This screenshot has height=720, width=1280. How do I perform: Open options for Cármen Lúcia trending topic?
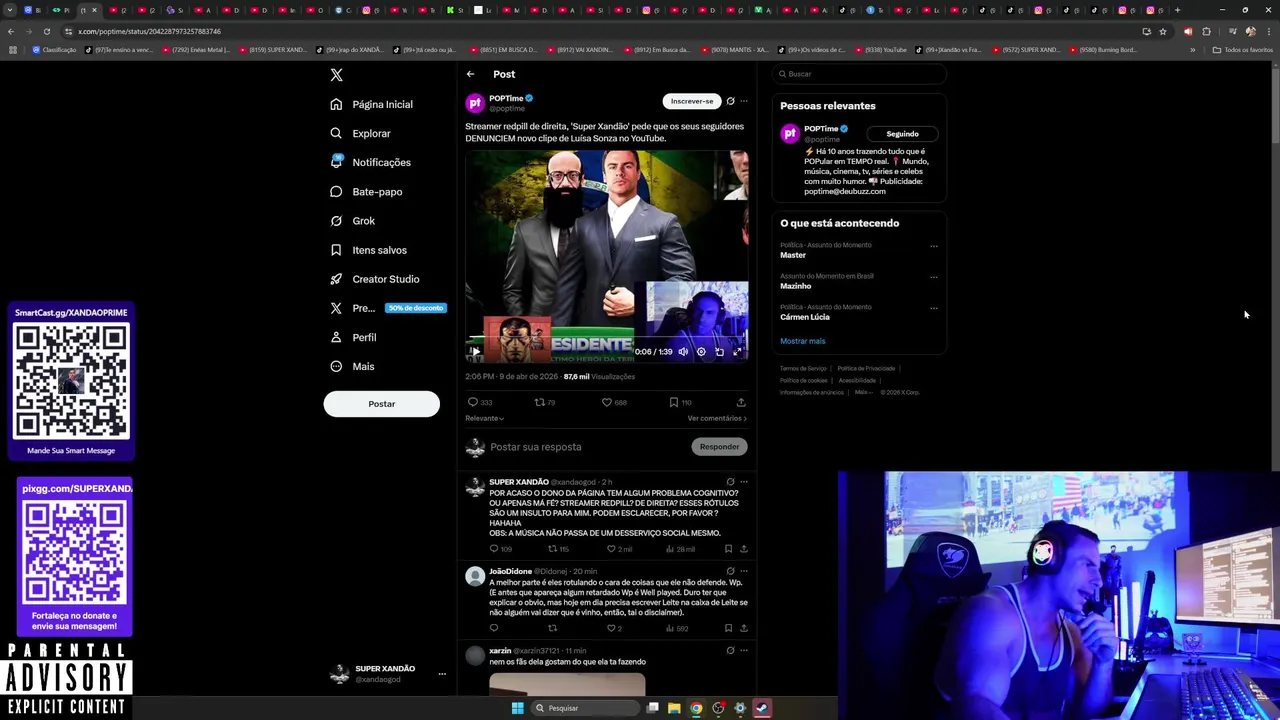click(x=934, y=308)
